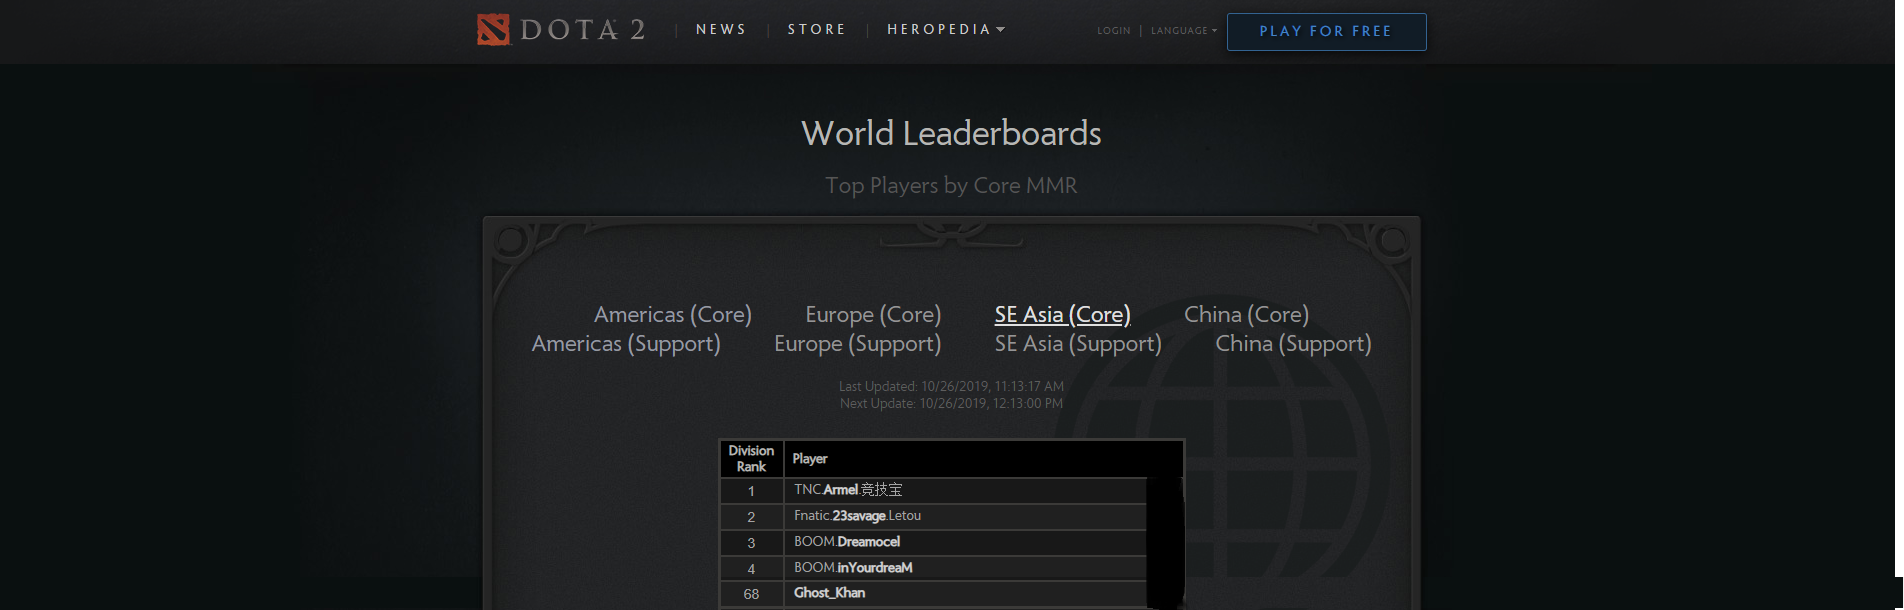This screenshot has width=1904, height=610.
Task: Open Americas (Support) leaderboard
Action: coord(626,343)
